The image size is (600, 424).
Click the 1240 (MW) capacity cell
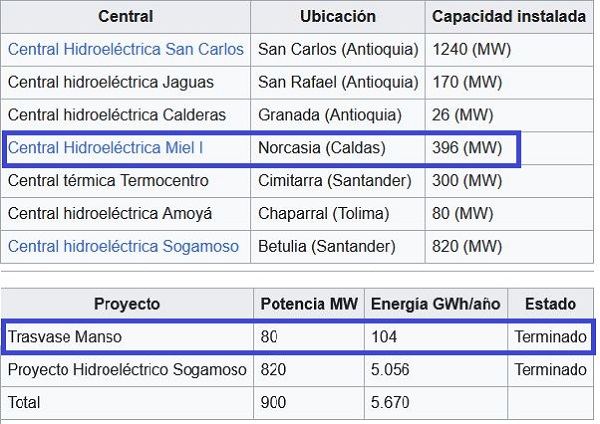click(x=471, y=49)
